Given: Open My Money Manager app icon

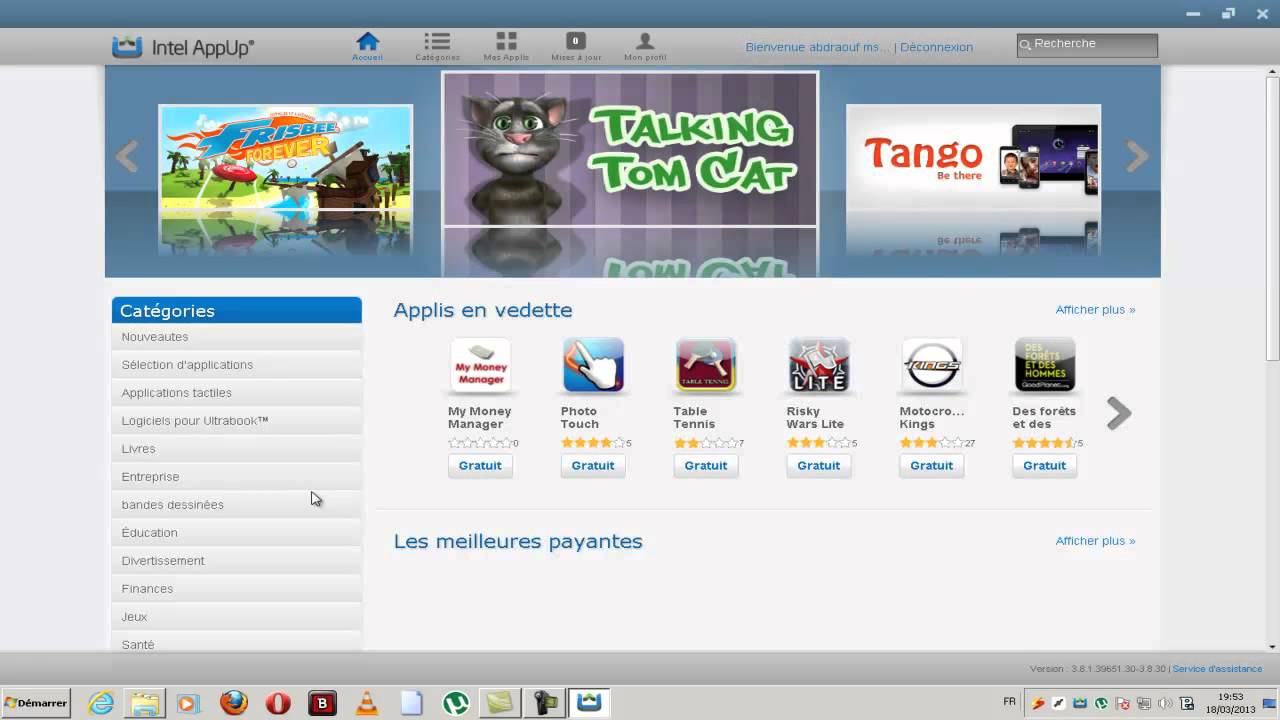Looking at the screenshot, I should coord(481,365).
